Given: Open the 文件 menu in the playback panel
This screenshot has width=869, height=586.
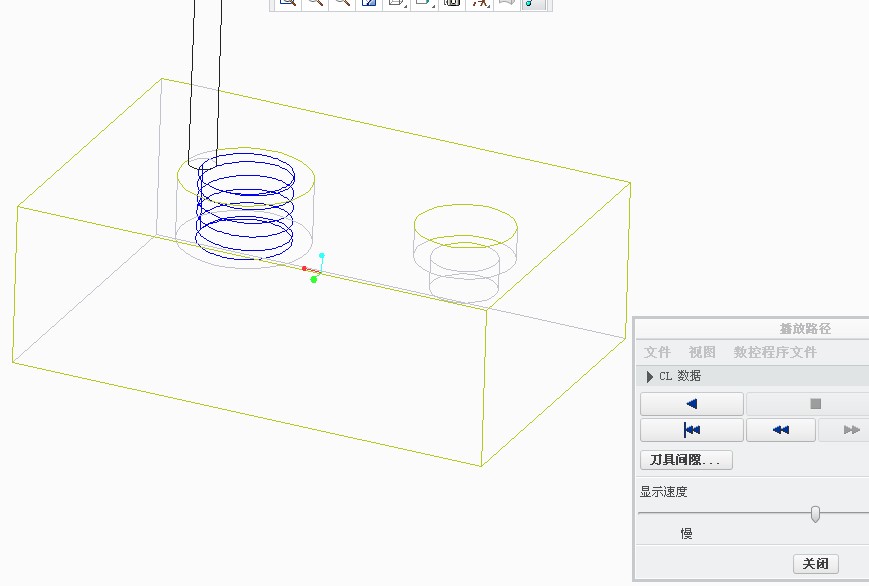Looking at the screenshot, I should coord(657,352).
